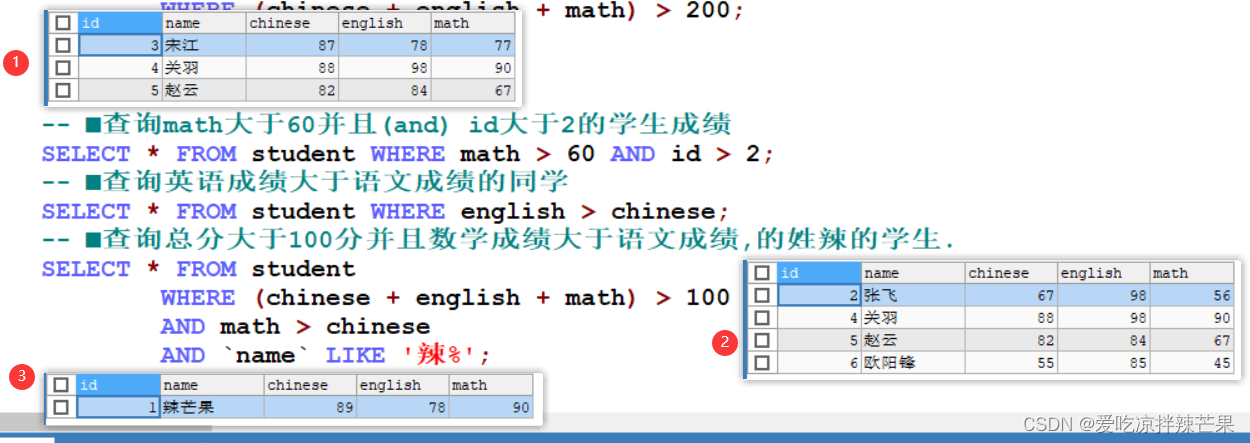Click the id cell 1 of 辣芒果
The height and width of the screenshot is (443, 1250).
click(x=118, y=407)
